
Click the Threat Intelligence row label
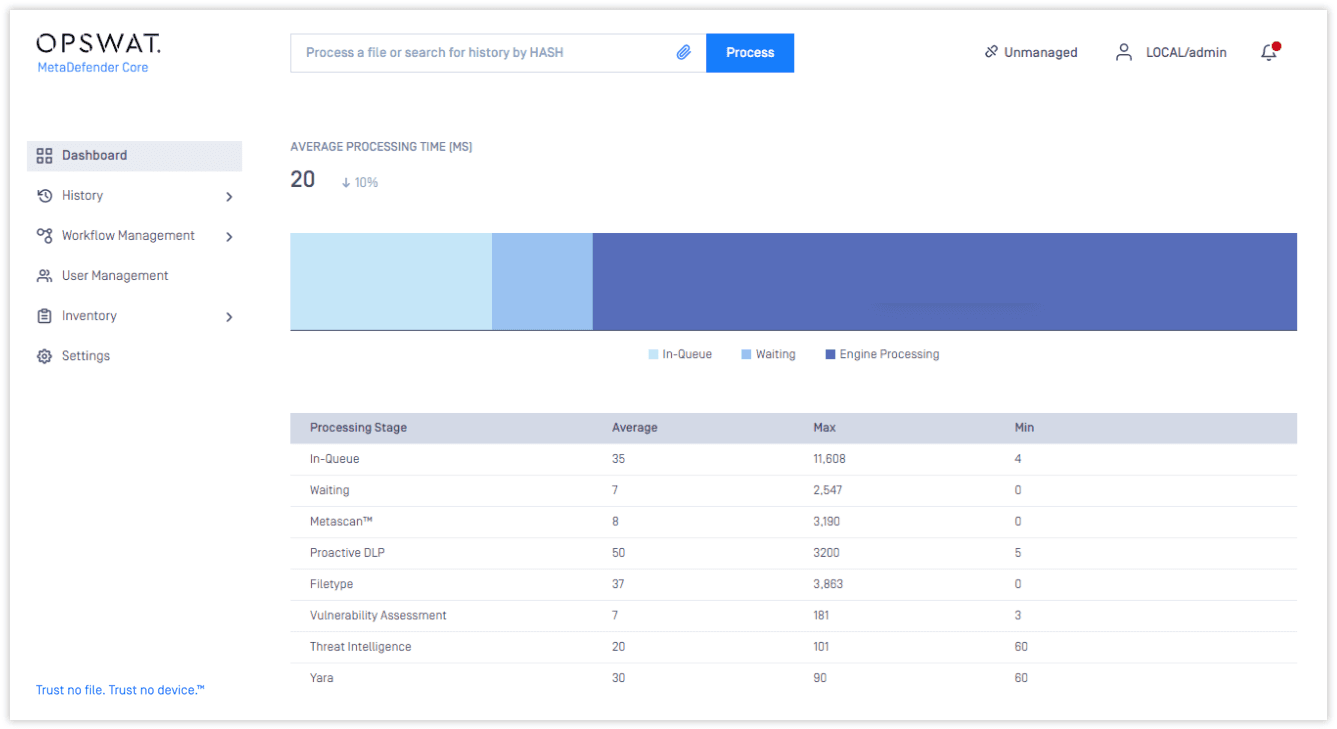pos(361,647)
